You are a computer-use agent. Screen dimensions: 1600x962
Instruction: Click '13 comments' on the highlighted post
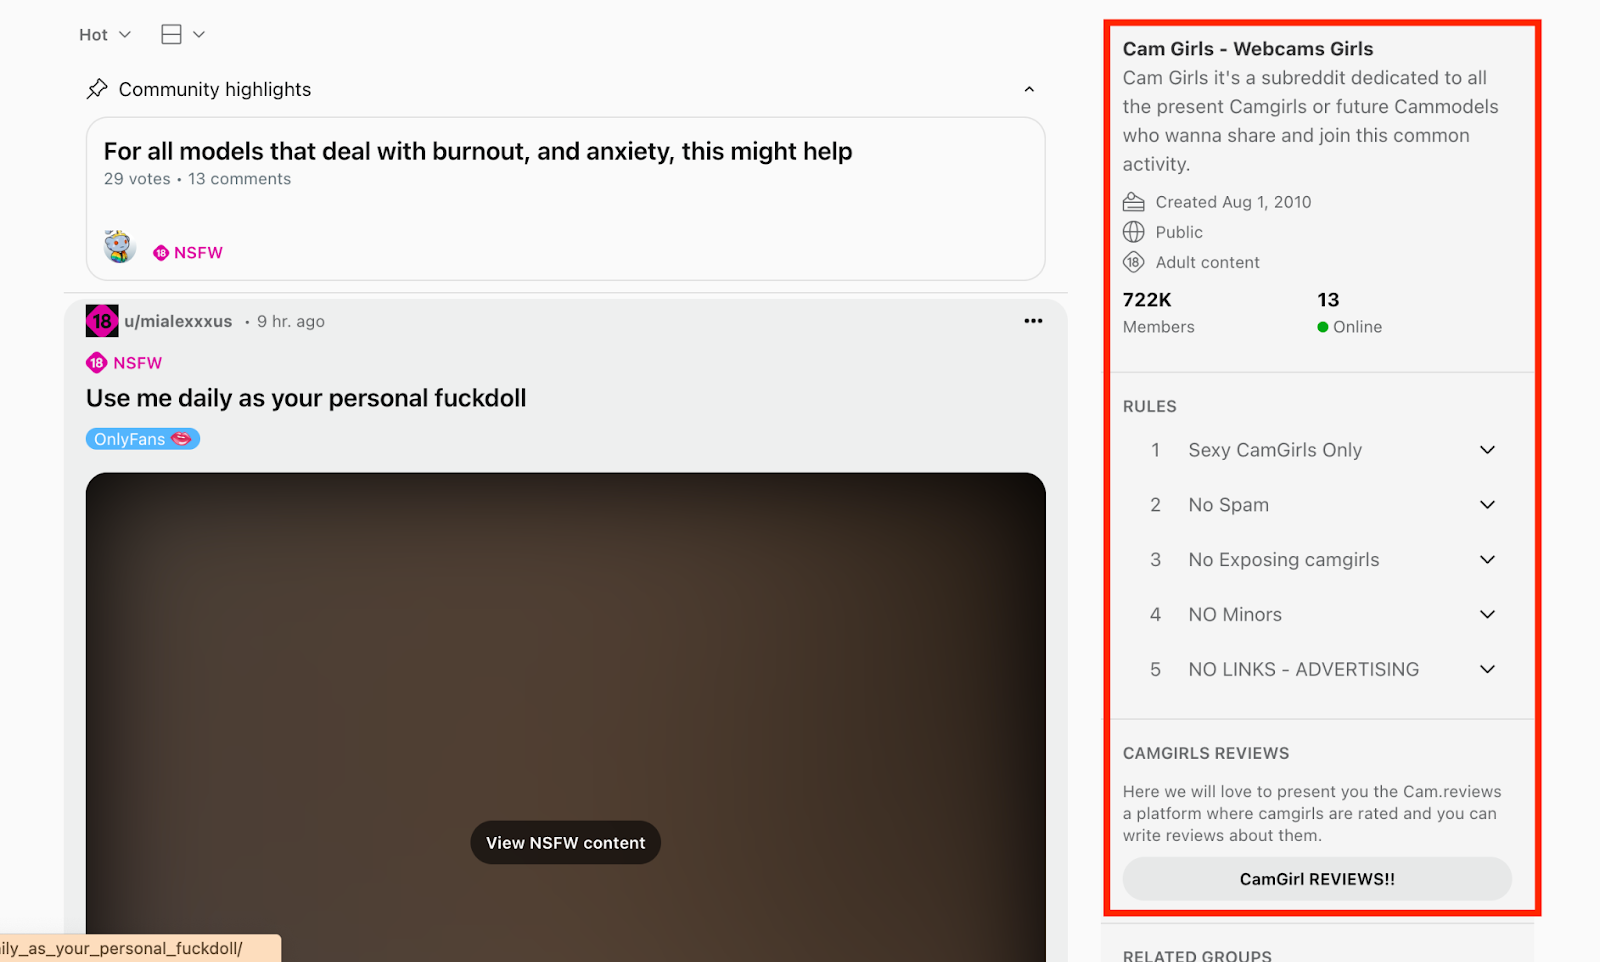pos(240,179)
